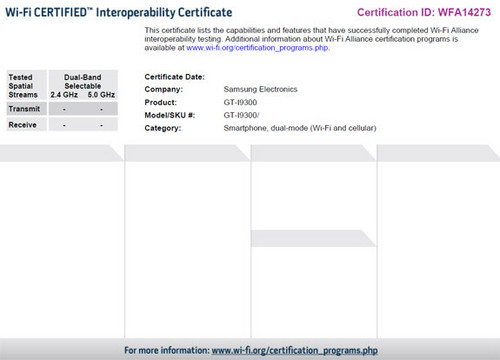
Task: Click the first gray column header tab
Action: coord(61,153)
